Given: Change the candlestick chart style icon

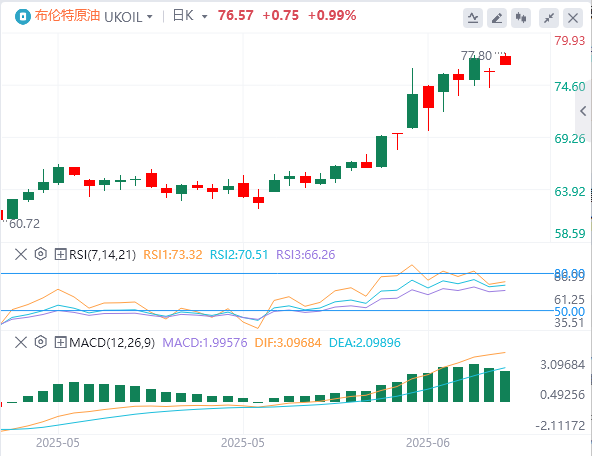Looking at the screenshot, I should coord(521,18).
